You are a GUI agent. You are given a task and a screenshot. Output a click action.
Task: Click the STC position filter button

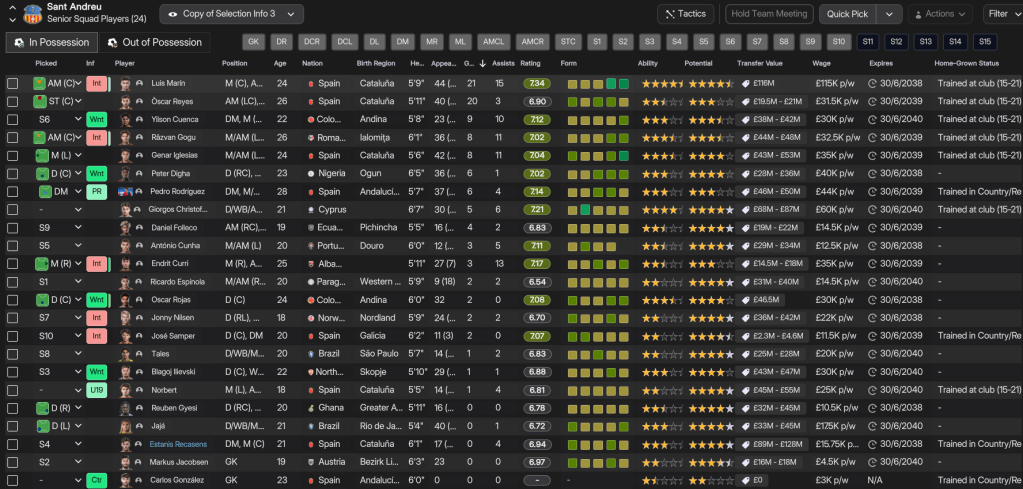[x=568, y=42]
